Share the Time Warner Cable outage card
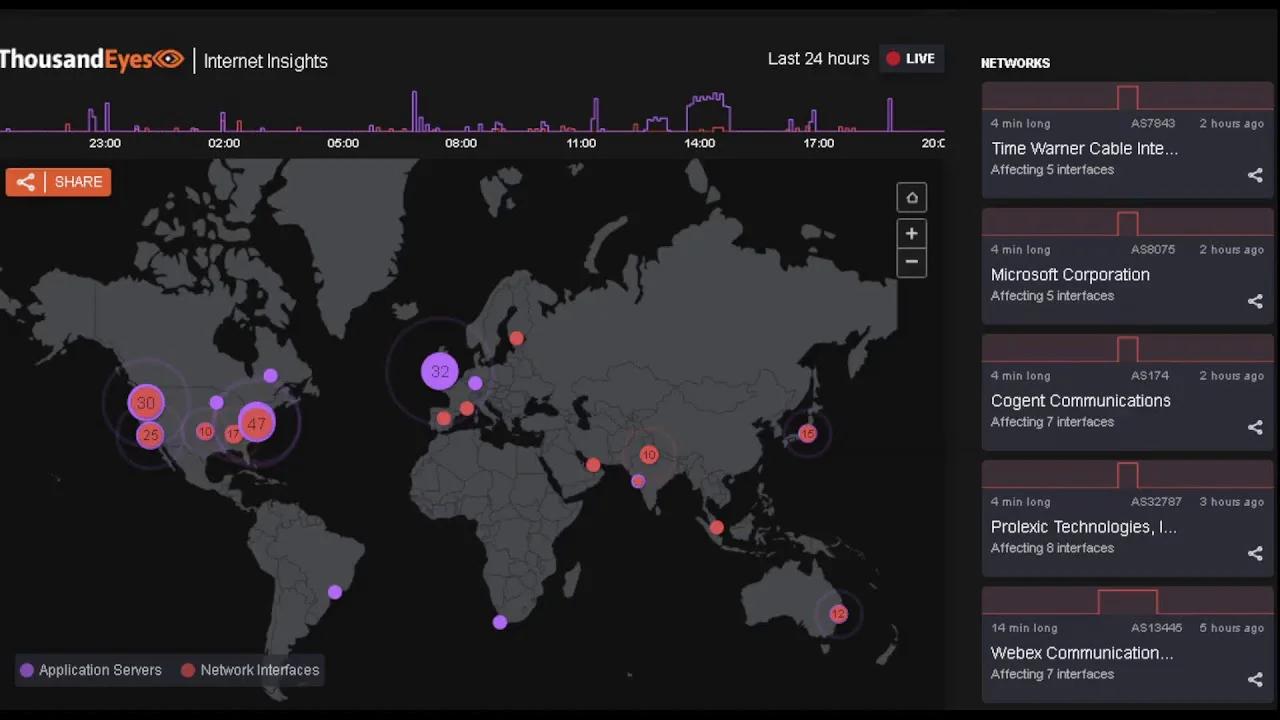The width and height of the screenshot is (1280, 720). click(1255, 175)
